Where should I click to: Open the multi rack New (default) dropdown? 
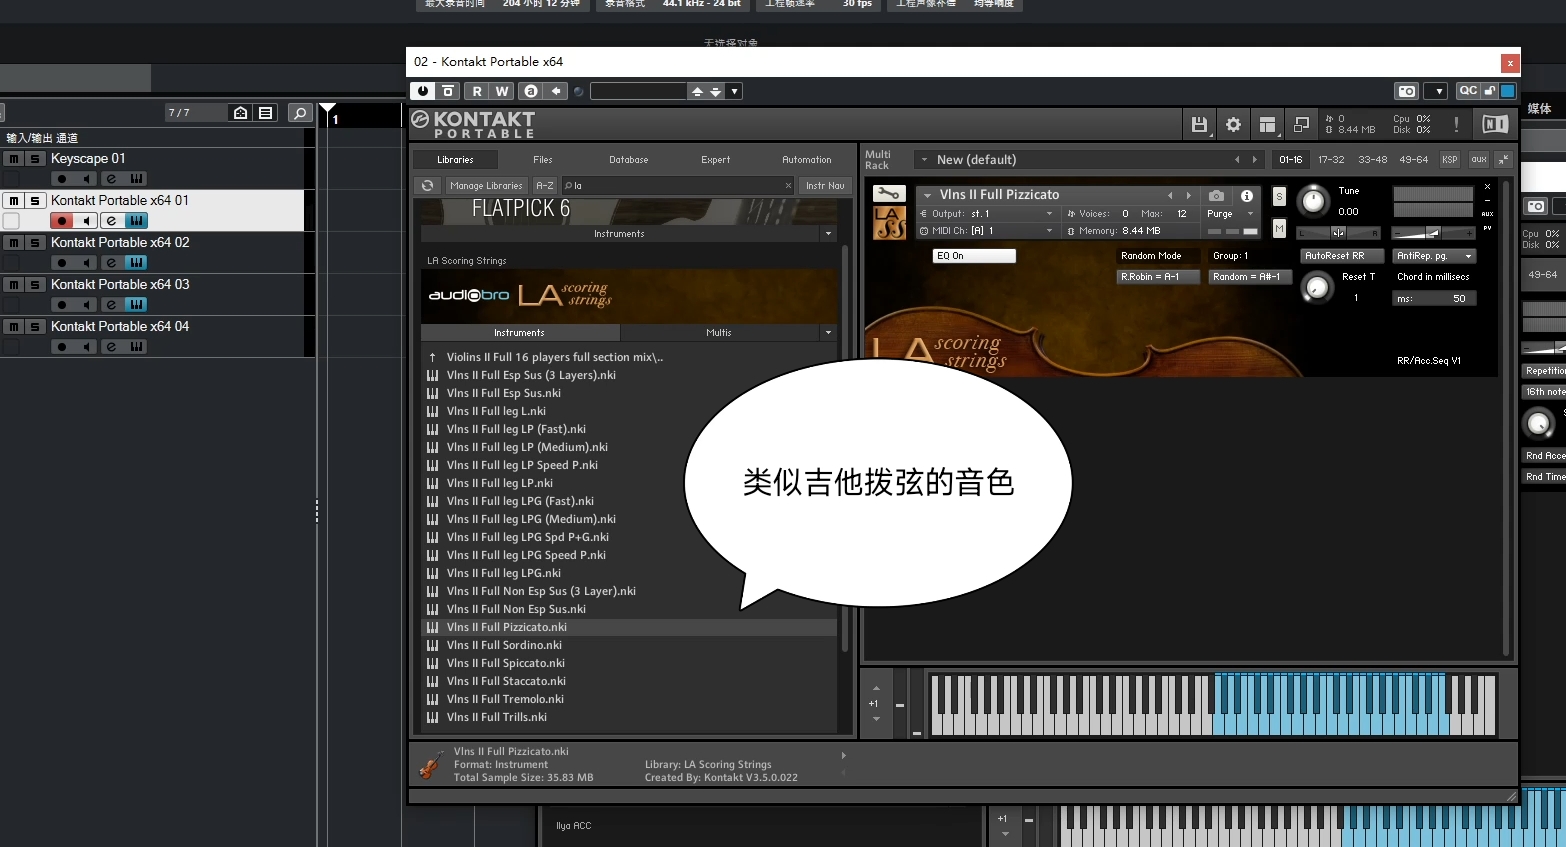click(x=924, y=159)
